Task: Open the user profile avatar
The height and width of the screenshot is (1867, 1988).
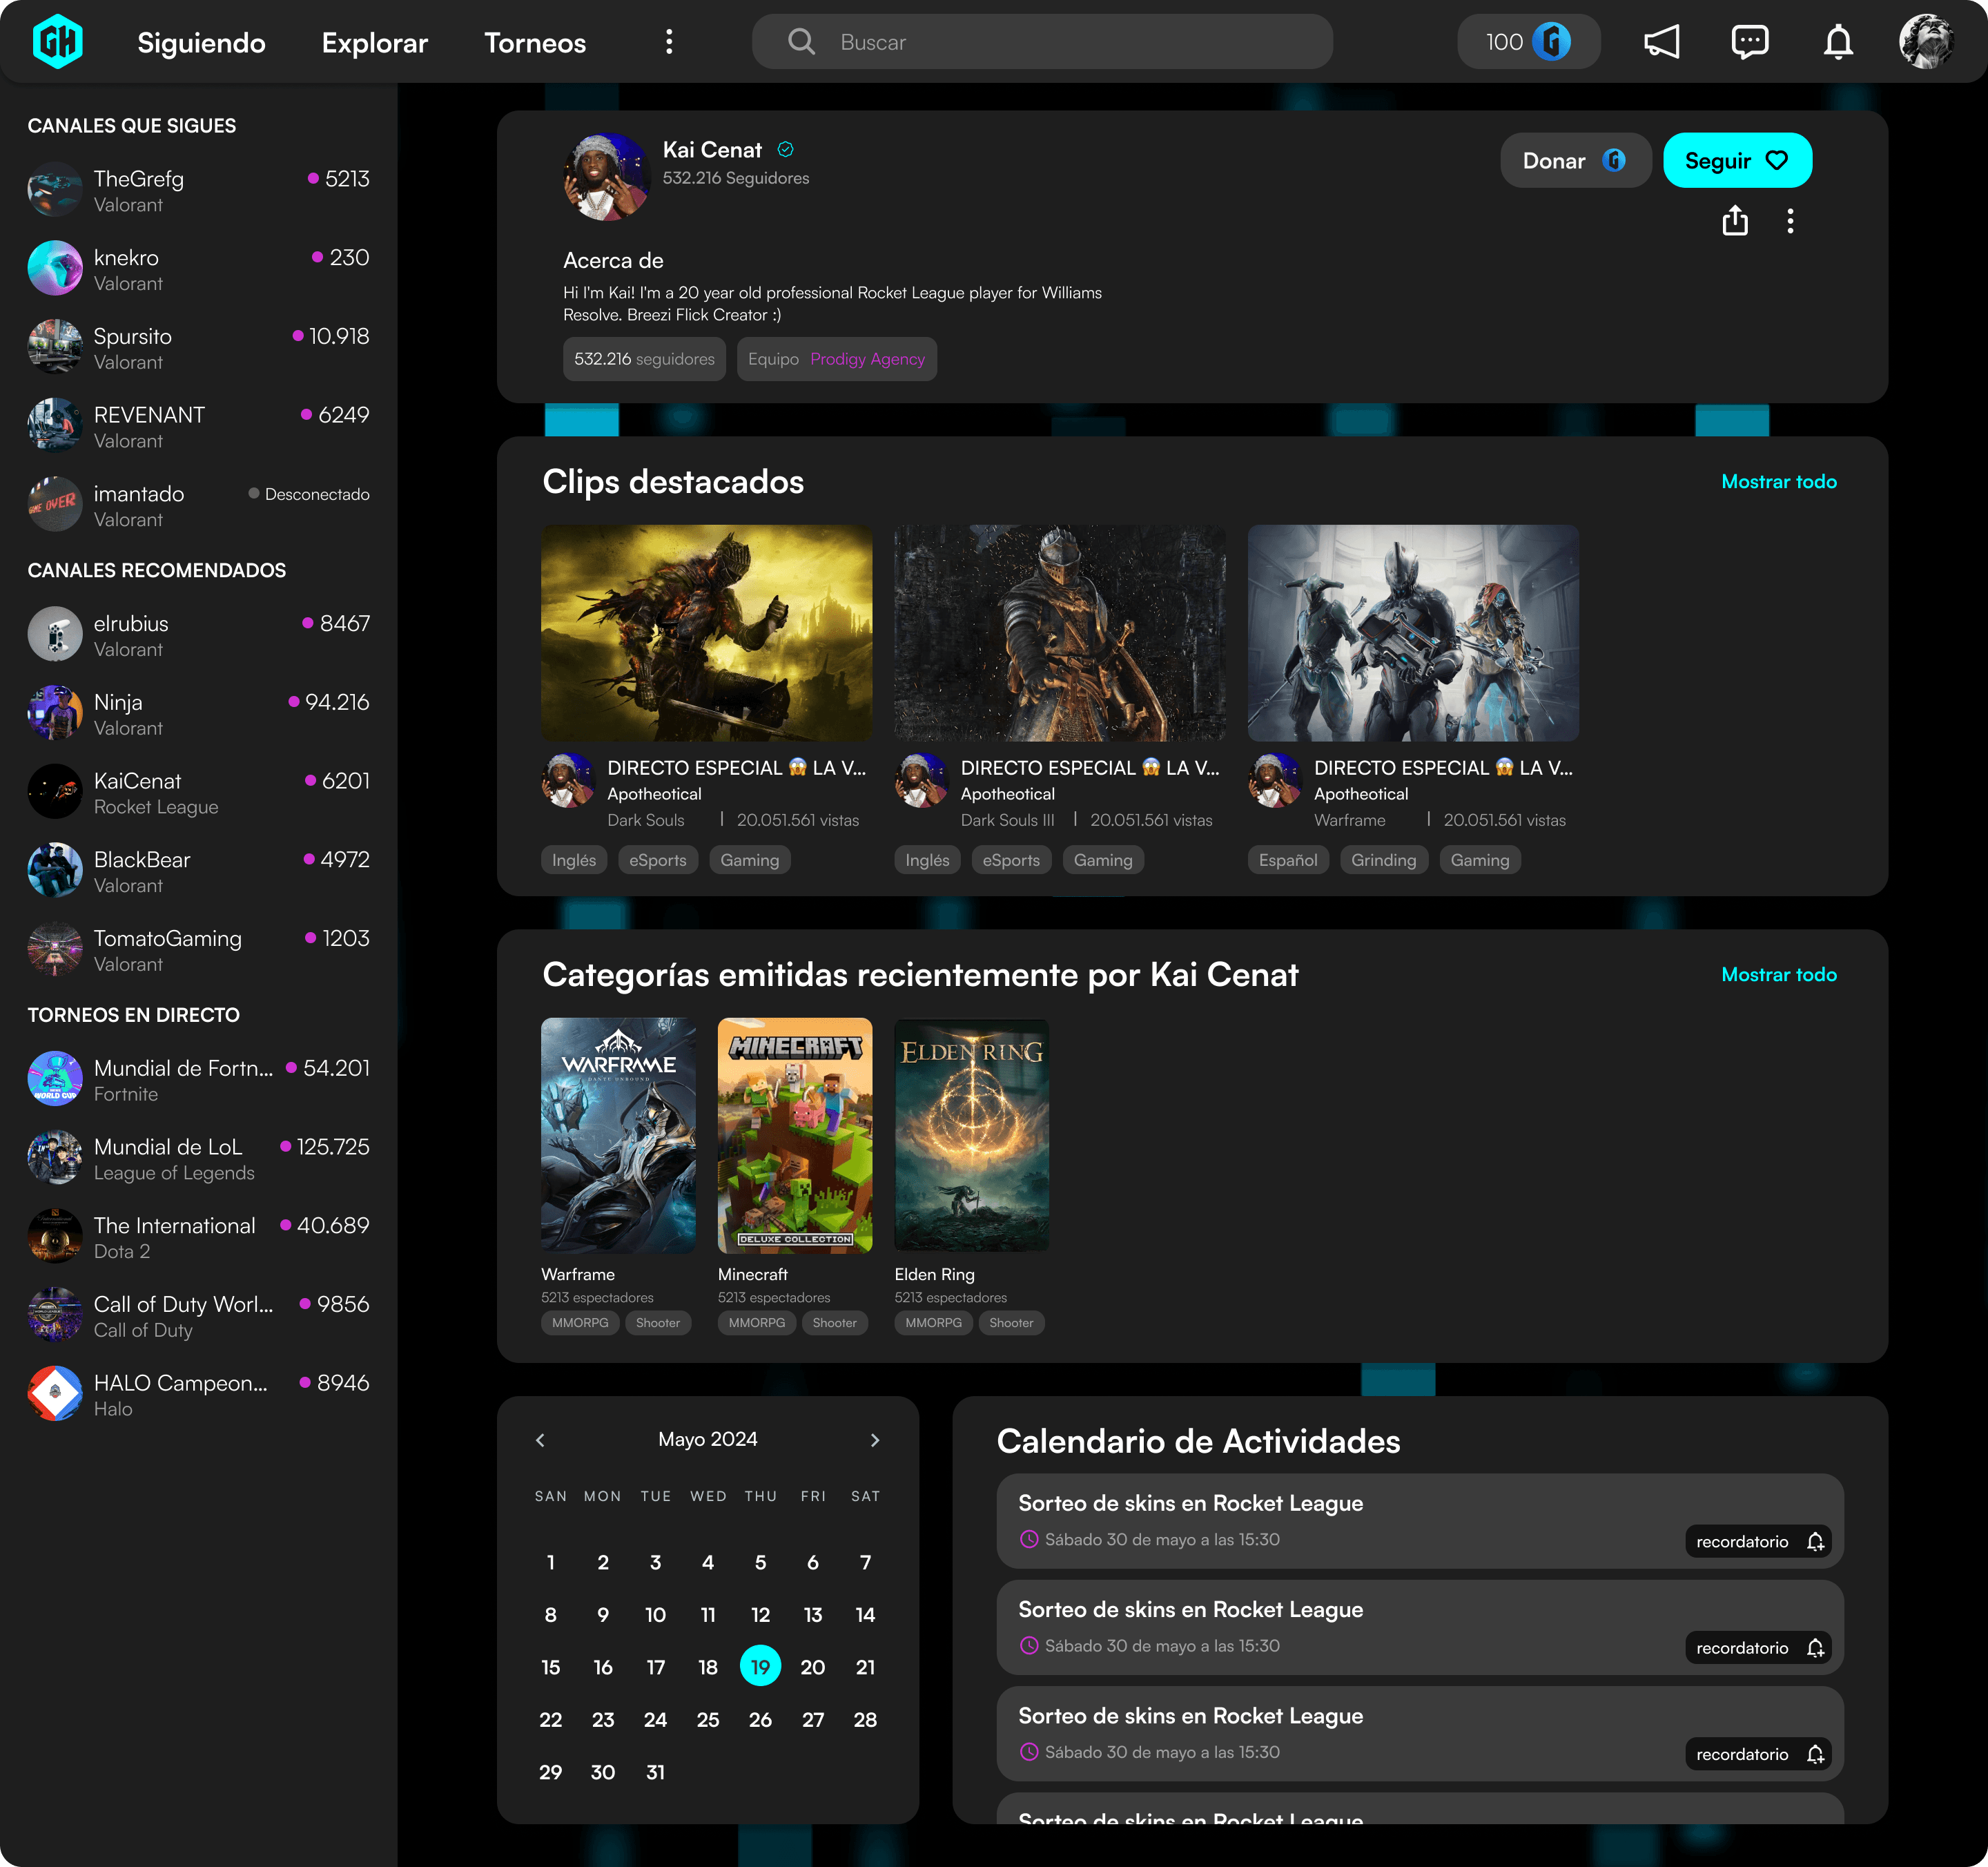Action: coord(1926,42)
